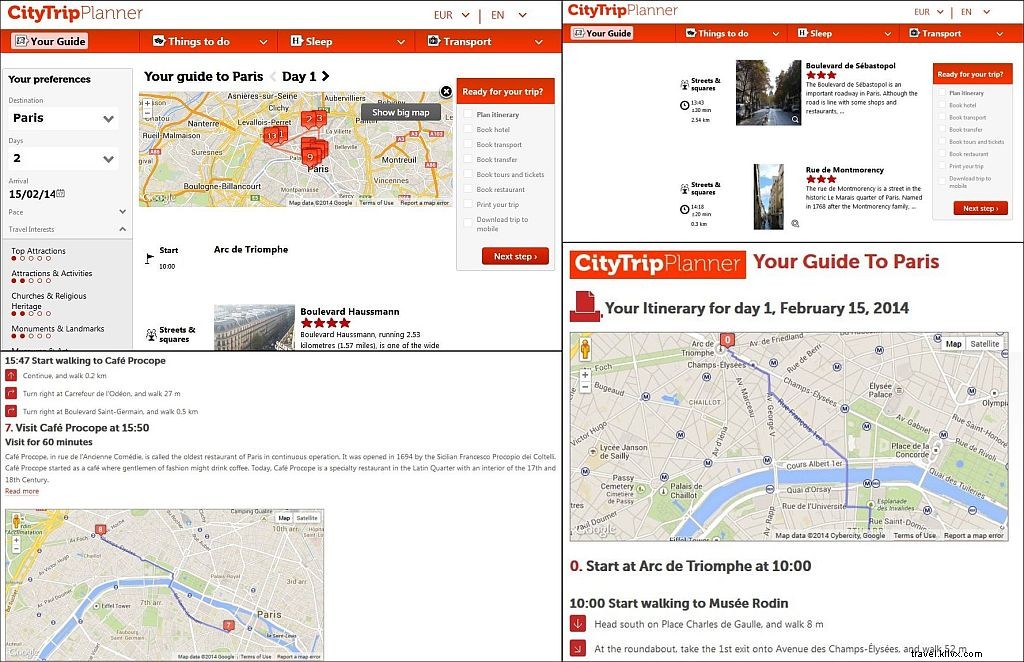The image size is (1024, 662).
Task: Switch itinerary day 1 map to Satellite view
Action: click(x=984, y=344)
